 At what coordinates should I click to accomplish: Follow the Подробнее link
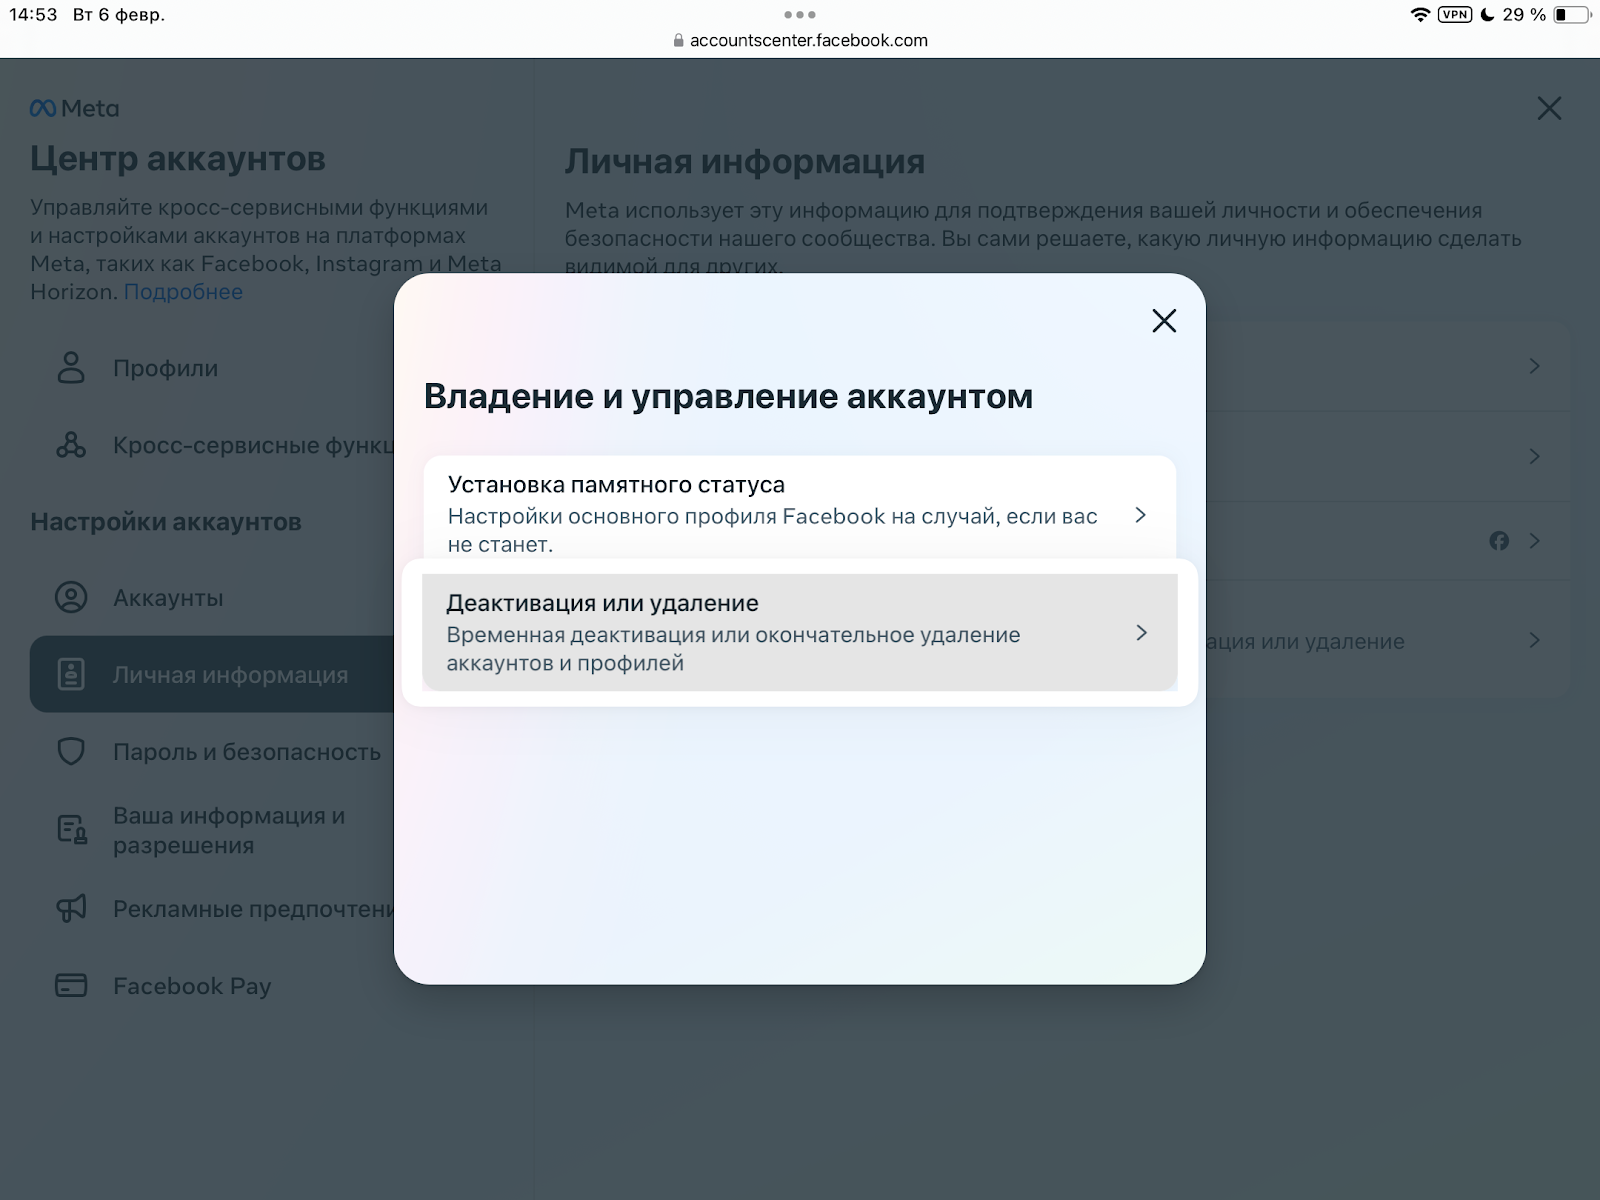click(183, 292)
